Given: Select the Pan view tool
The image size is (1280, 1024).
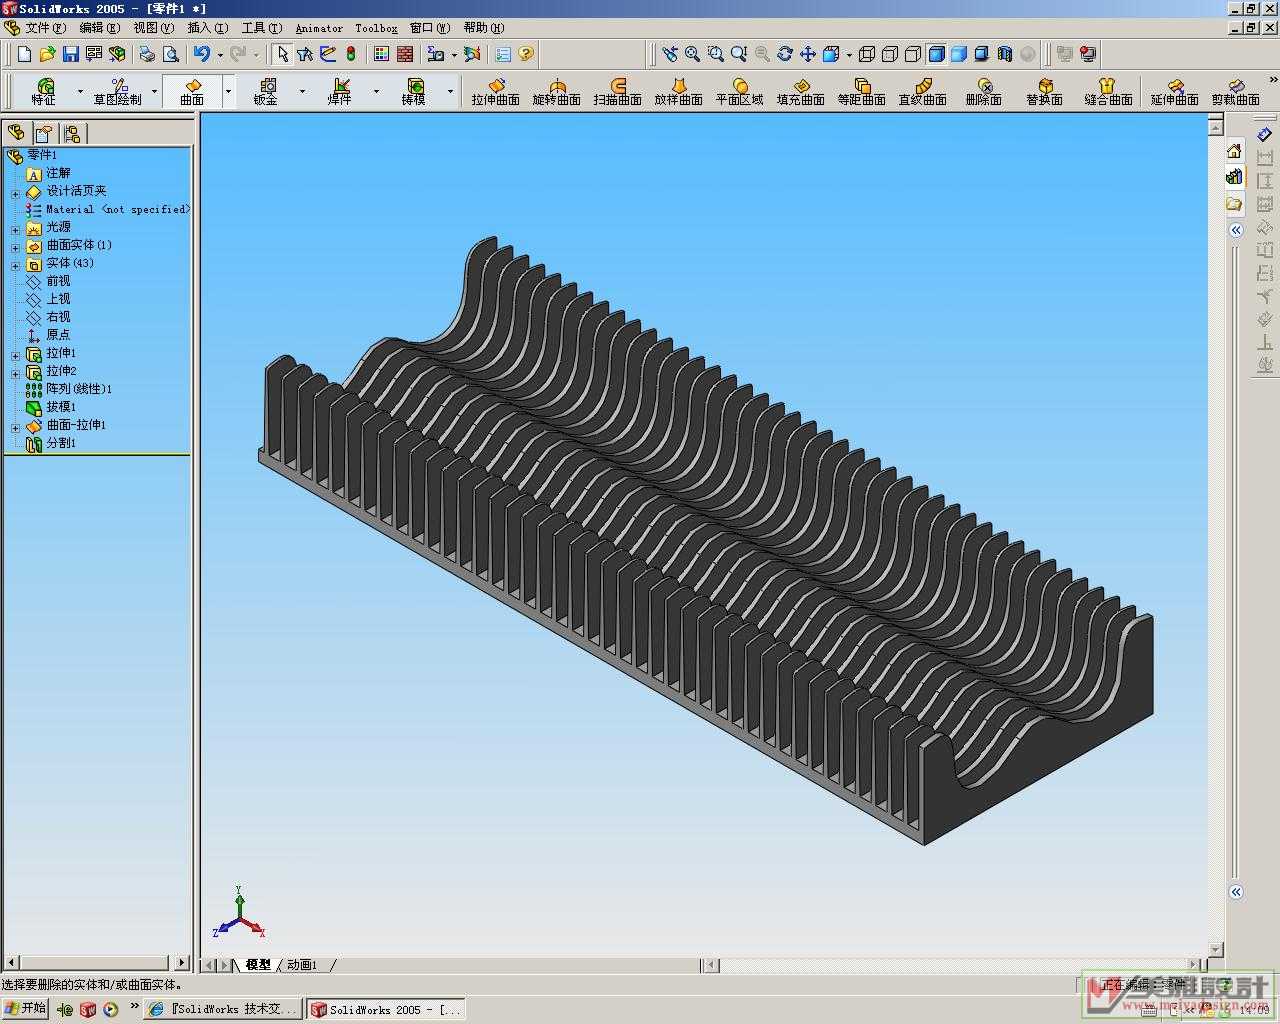Looking at the screenshot, I should (x=808, y=54).
